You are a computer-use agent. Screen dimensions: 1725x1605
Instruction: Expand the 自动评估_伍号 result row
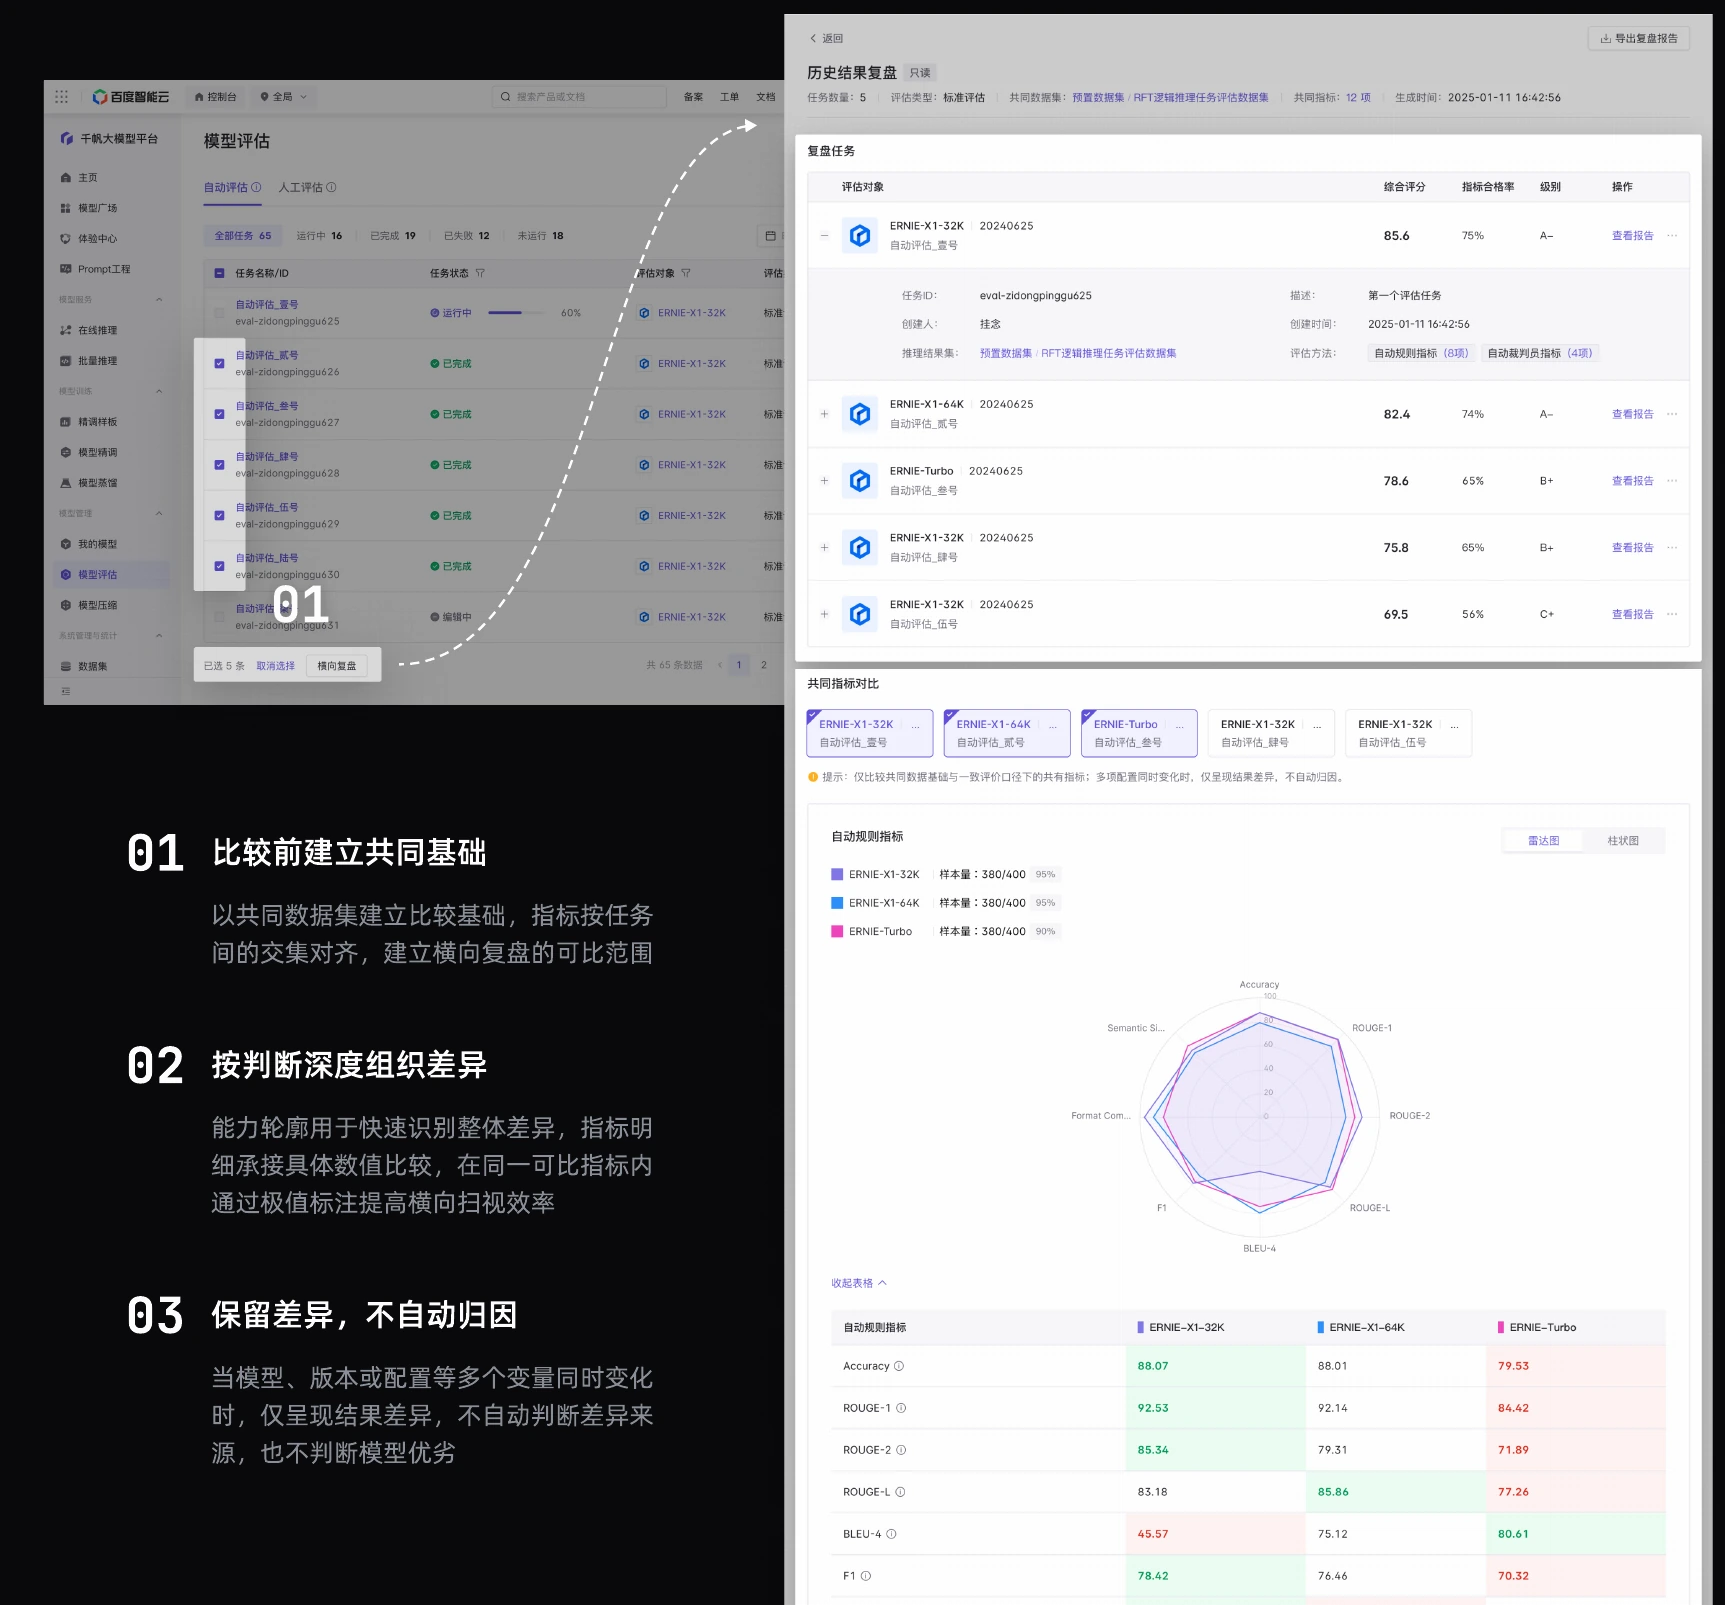click(824, 614)
